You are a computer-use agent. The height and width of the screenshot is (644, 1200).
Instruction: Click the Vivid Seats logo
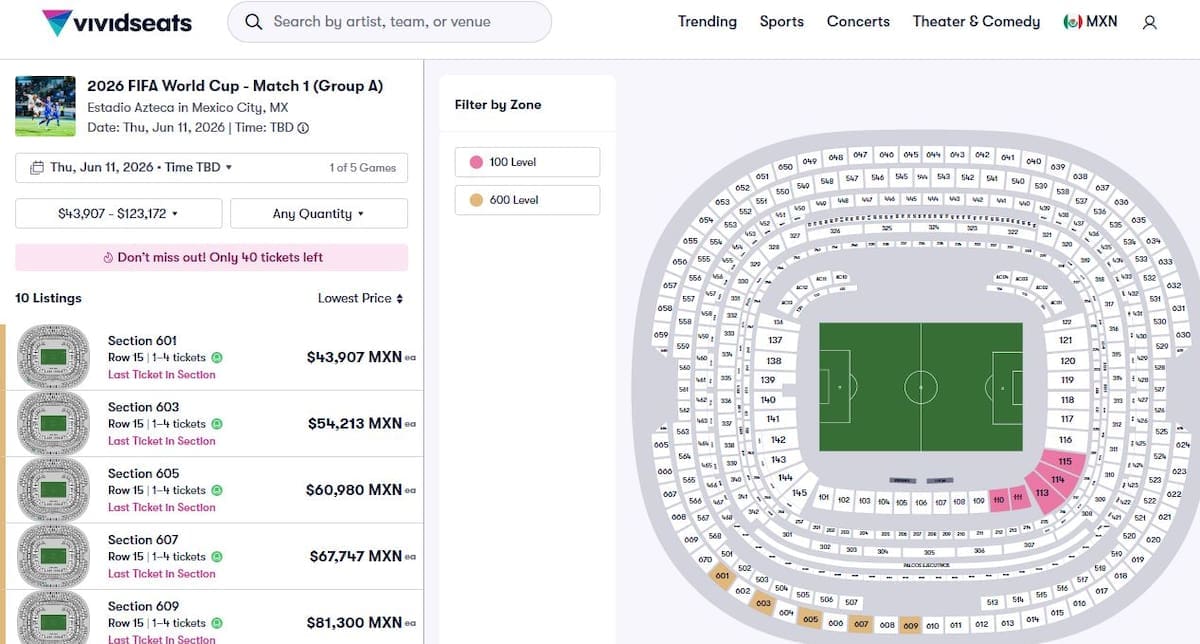tap(117, 22)
